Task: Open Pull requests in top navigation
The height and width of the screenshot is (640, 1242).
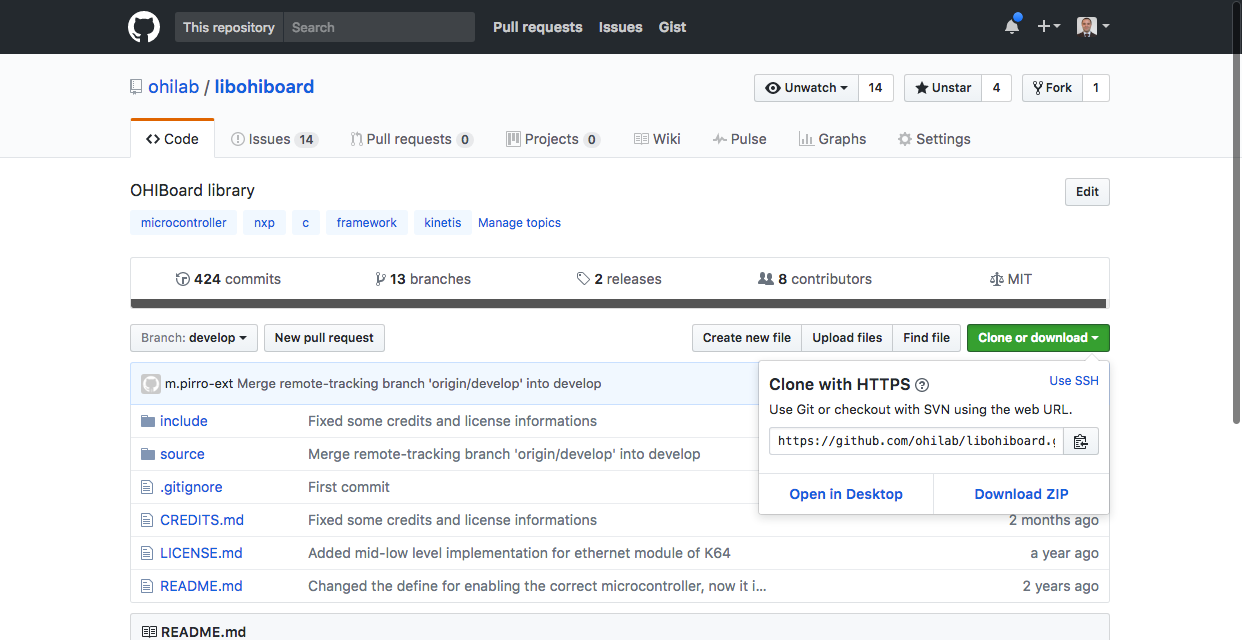Action: click(537, 27)
